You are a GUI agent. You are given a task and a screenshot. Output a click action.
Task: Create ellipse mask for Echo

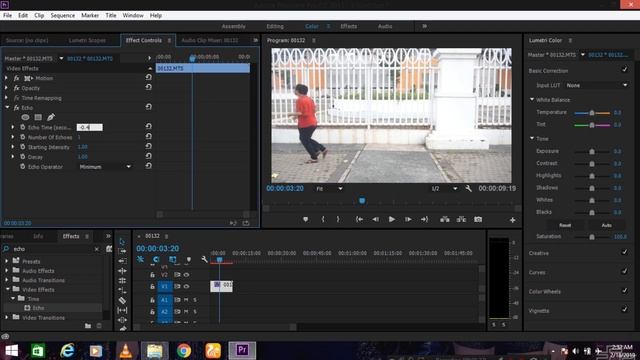pyautogui.click(x=25, y=117)
